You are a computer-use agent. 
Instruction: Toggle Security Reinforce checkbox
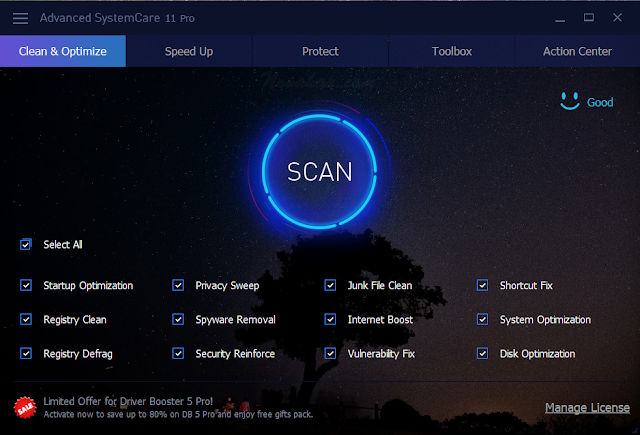[x=178, y=353]
